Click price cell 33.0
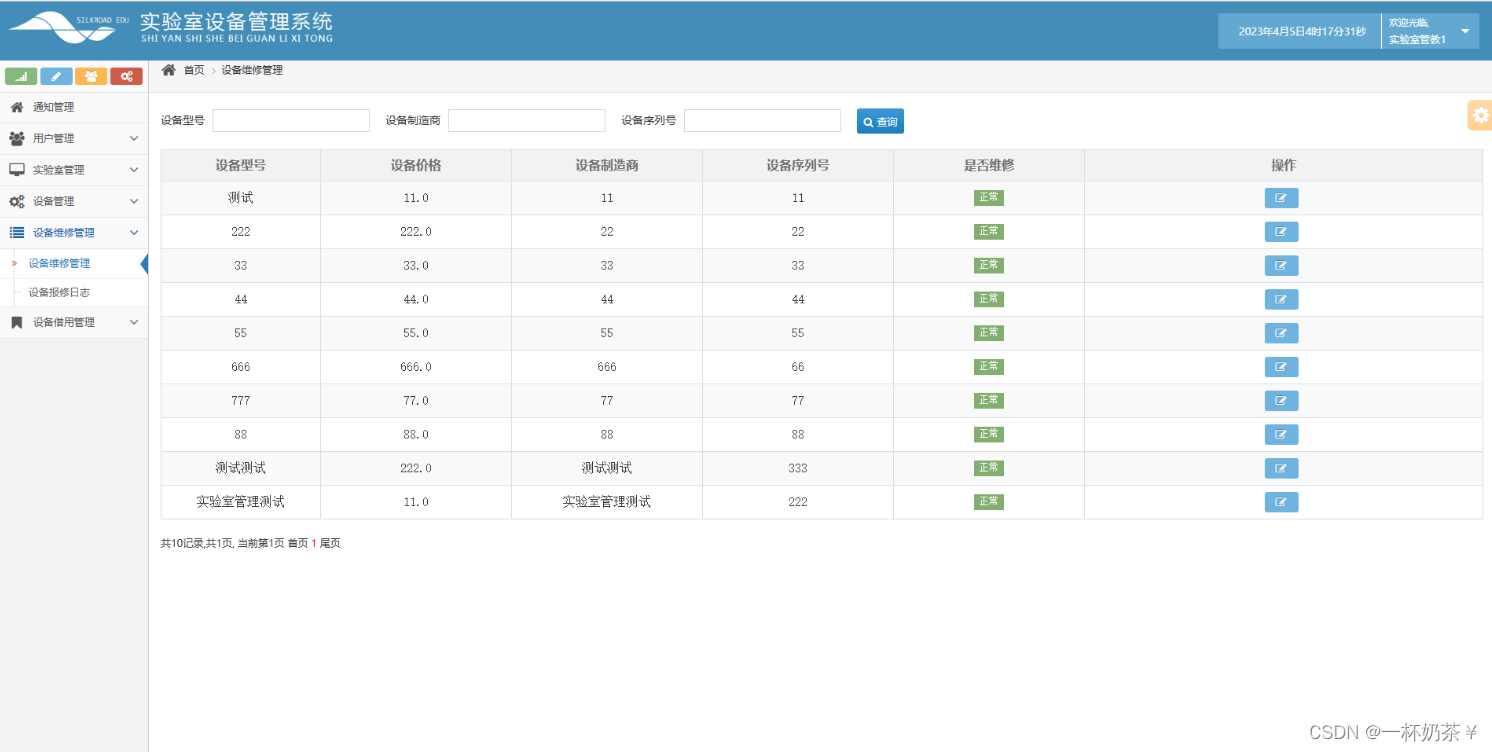 [x=416, y=266]
